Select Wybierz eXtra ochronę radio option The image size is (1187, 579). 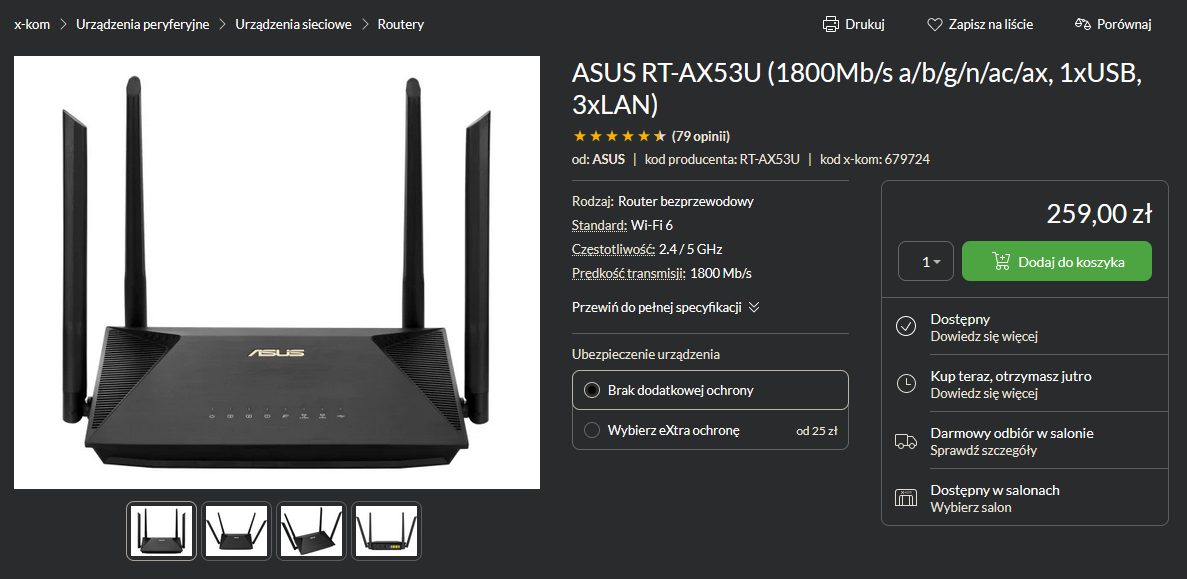[592, 431]
